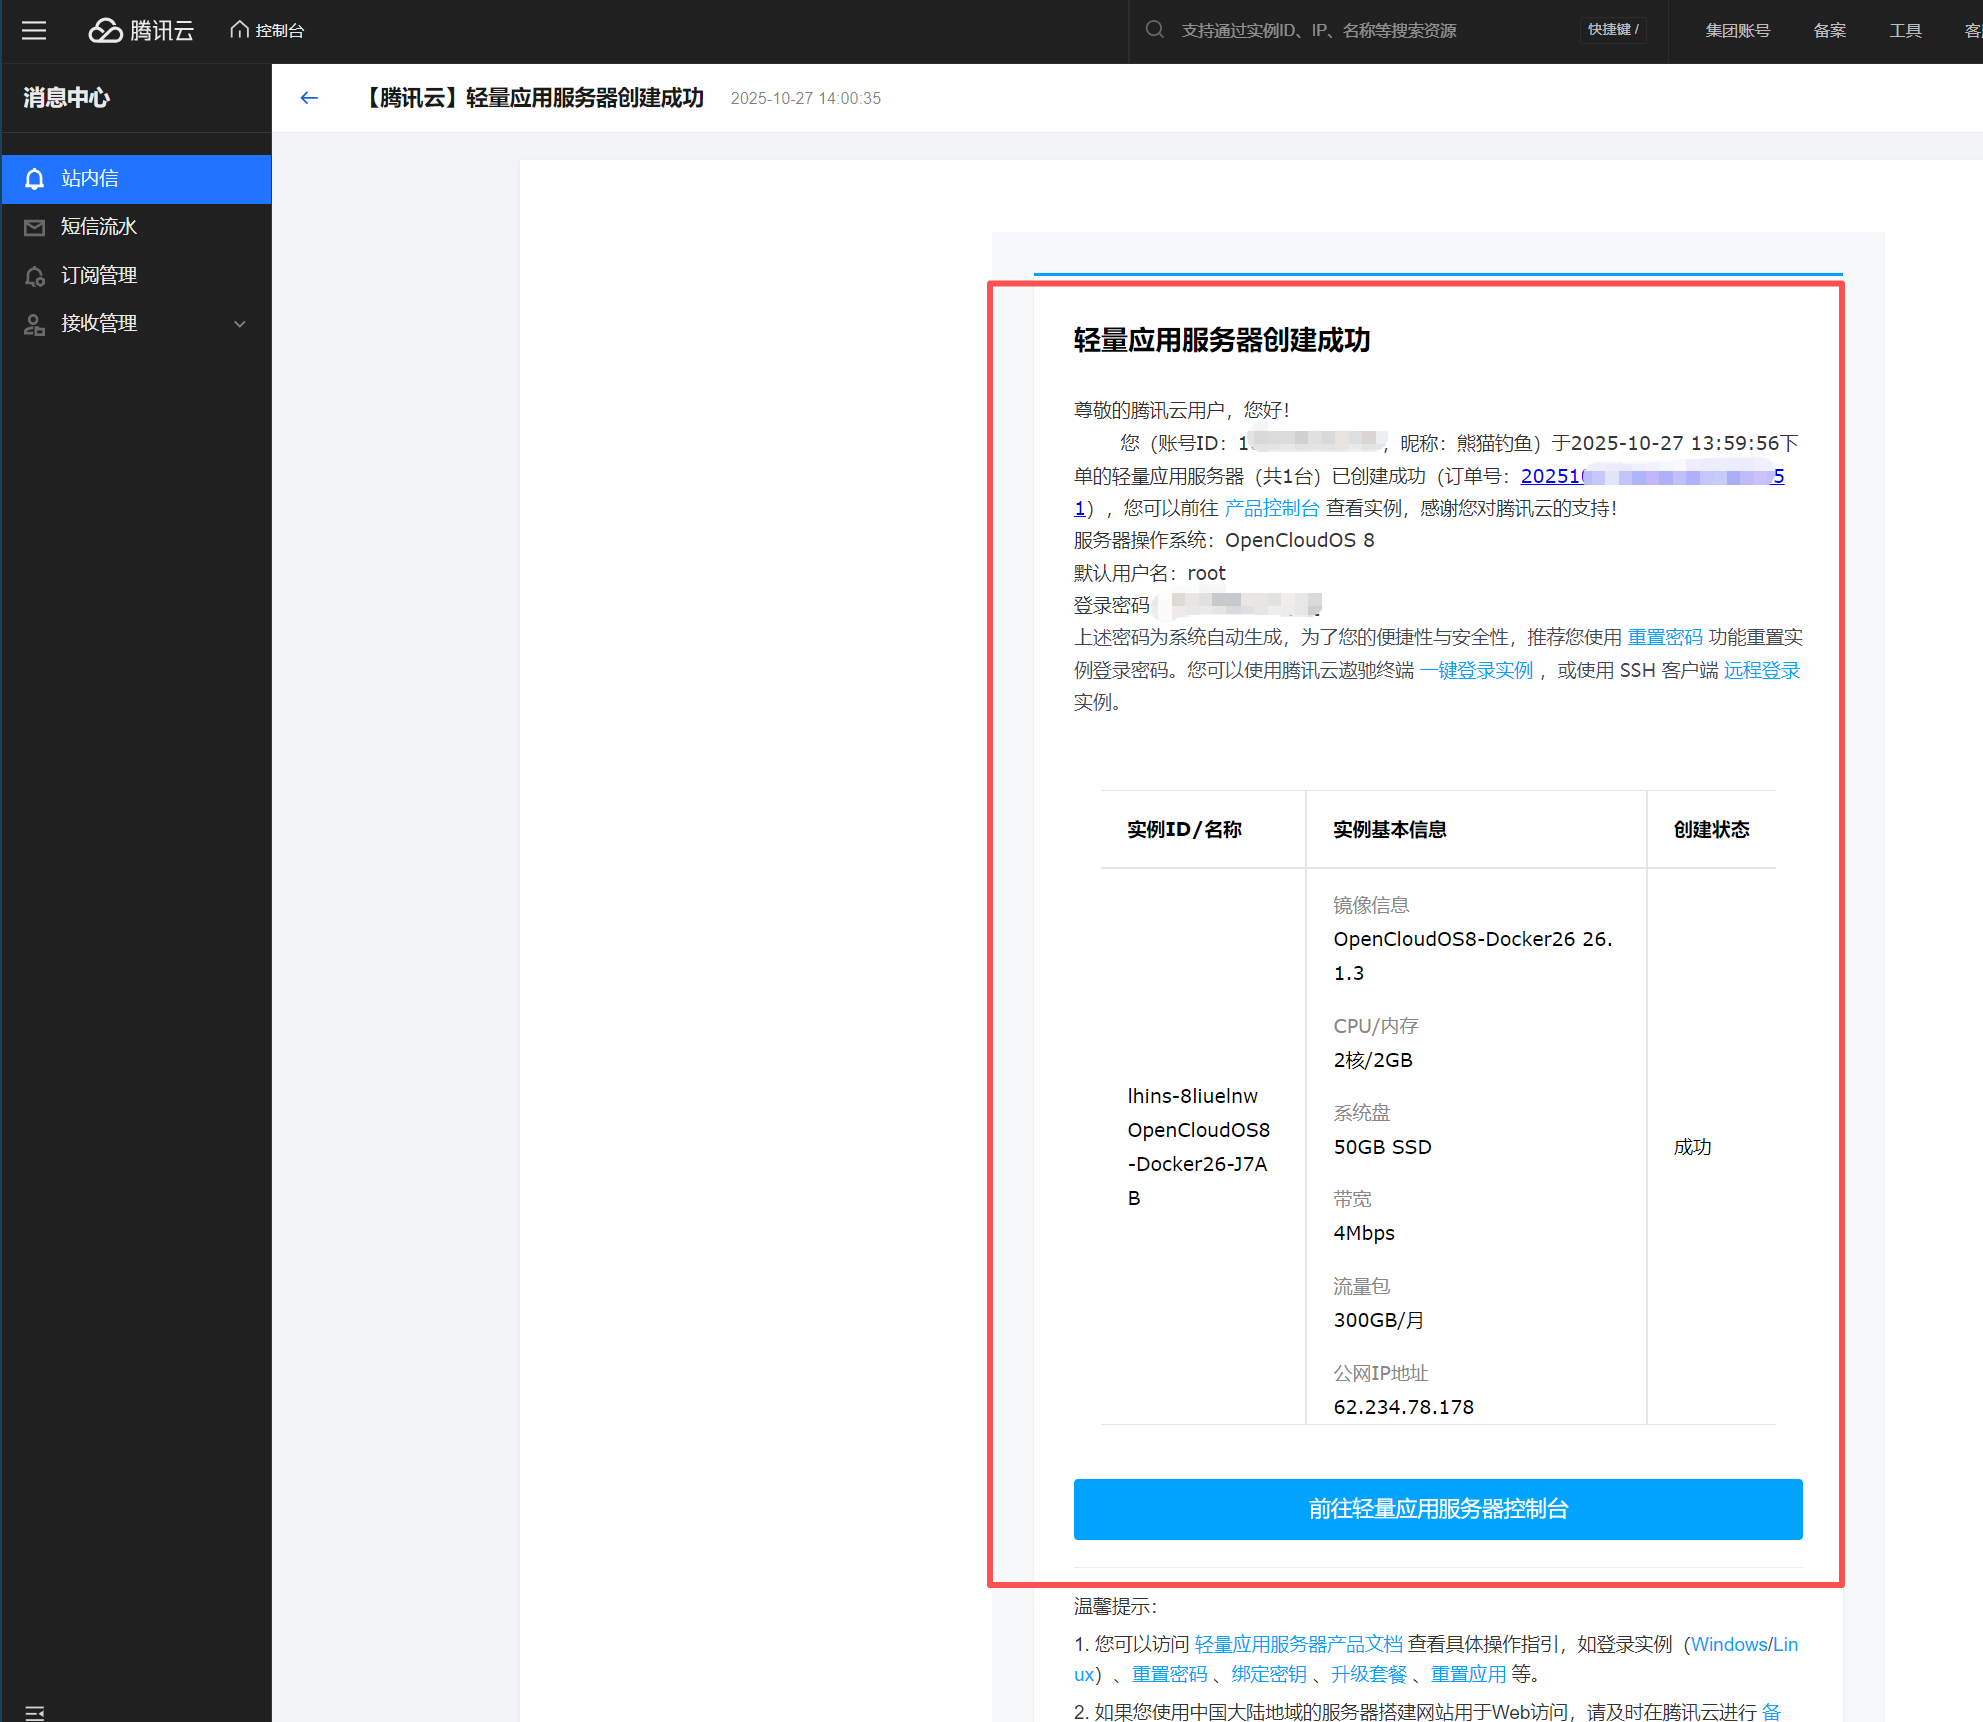Click the 前往轻量应用服务器控制台 button
The image size is (1983, 1722).
coord(1437,1508)
